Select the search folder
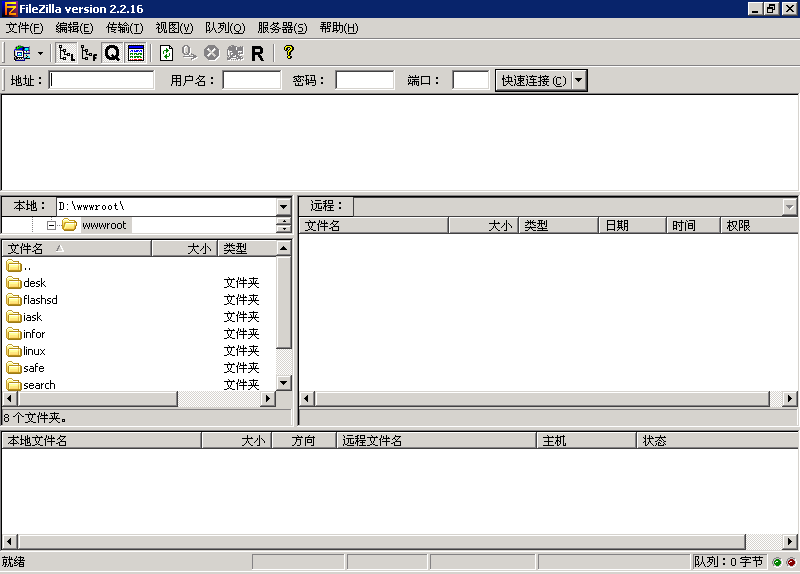800x574 pixels. point(31,385)
